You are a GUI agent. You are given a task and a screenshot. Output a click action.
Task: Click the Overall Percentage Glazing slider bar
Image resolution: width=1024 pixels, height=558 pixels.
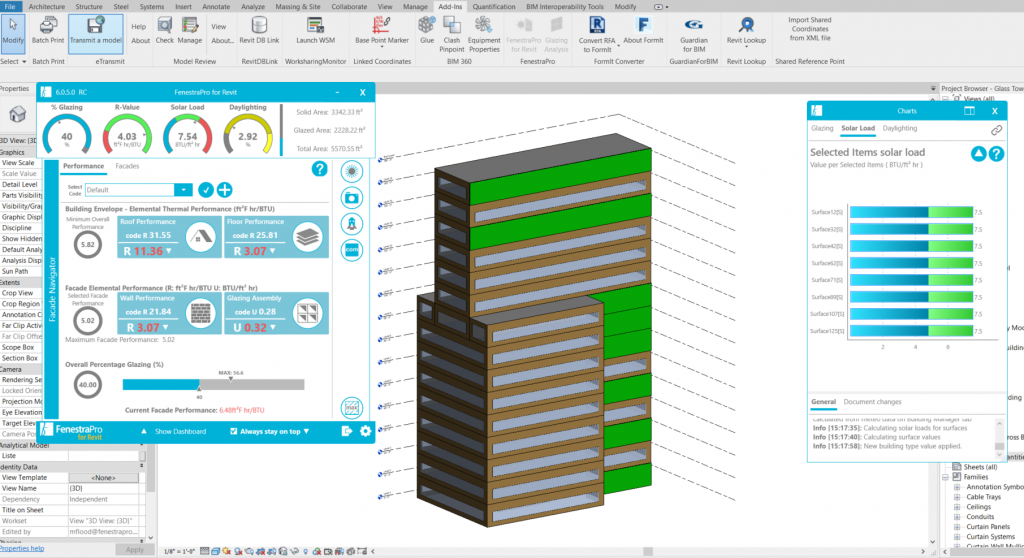[213, 385]
